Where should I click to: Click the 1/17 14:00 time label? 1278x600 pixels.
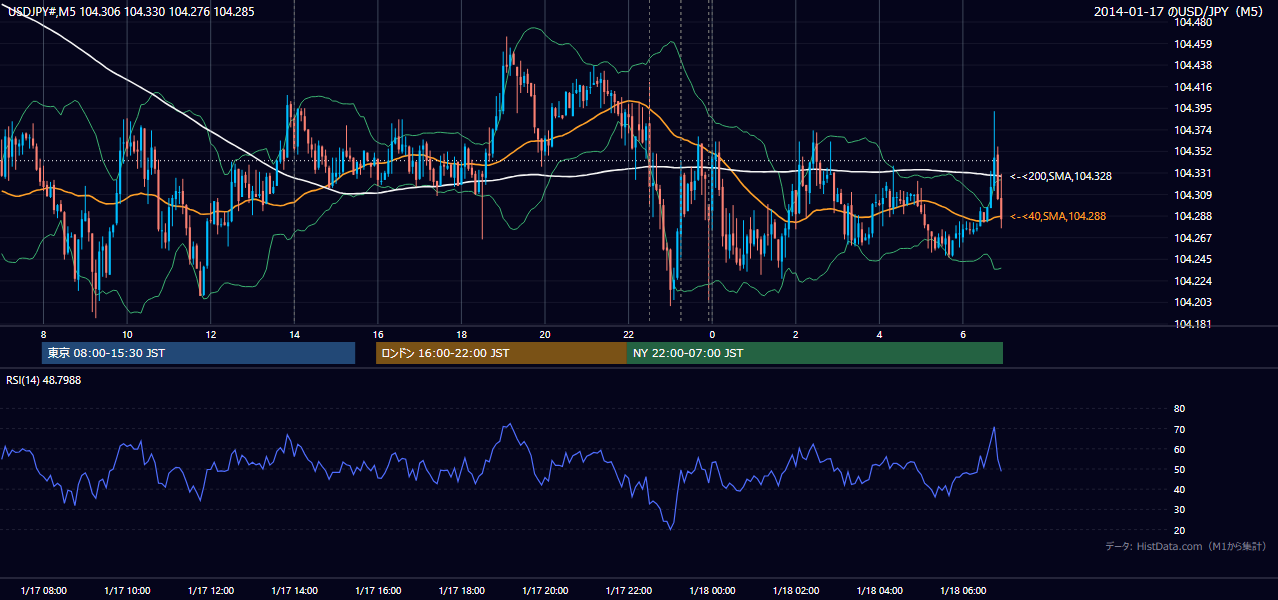[294, 590]
